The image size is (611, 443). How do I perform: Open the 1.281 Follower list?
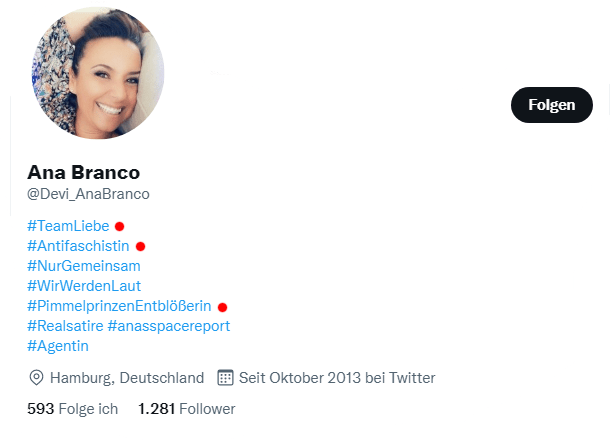(x=187, y=409)
